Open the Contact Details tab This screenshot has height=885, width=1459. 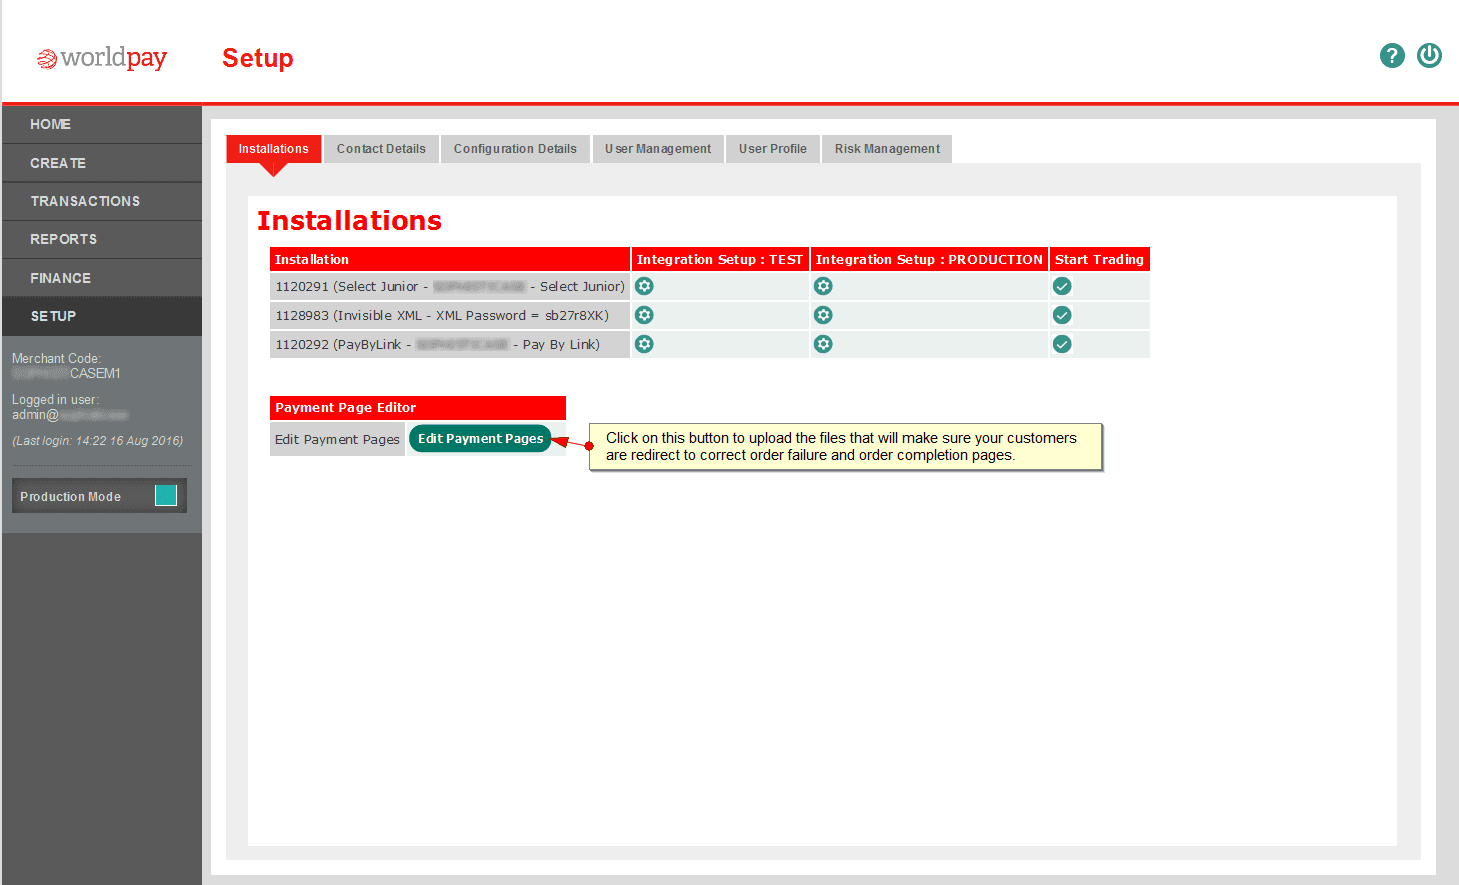pos(381,149)
